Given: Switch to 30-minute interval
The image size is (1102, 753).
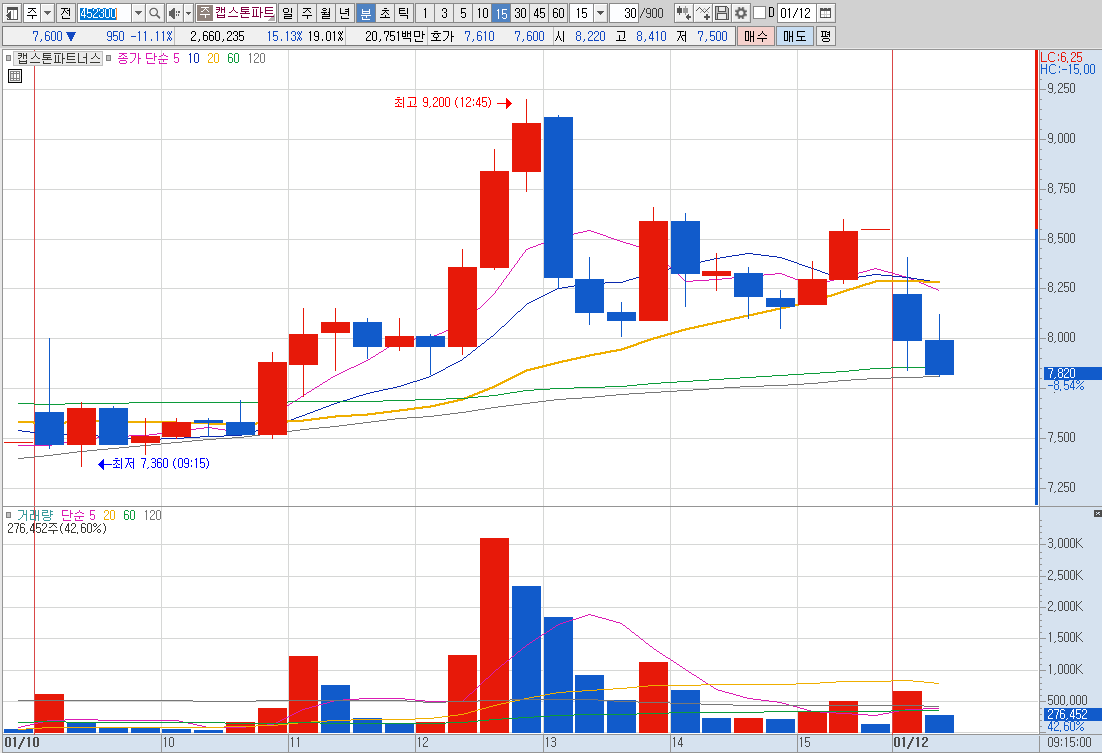Looking at the screenshot, I should (519, 13).
